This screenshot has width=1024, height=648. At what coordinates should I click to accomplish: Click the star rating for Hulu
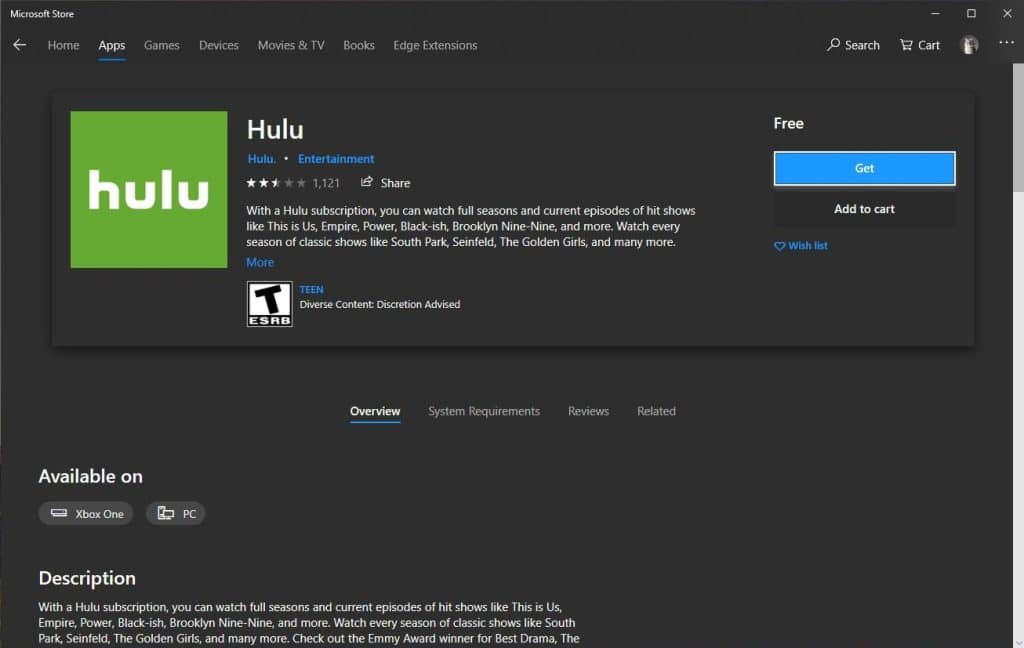(276, 183)
